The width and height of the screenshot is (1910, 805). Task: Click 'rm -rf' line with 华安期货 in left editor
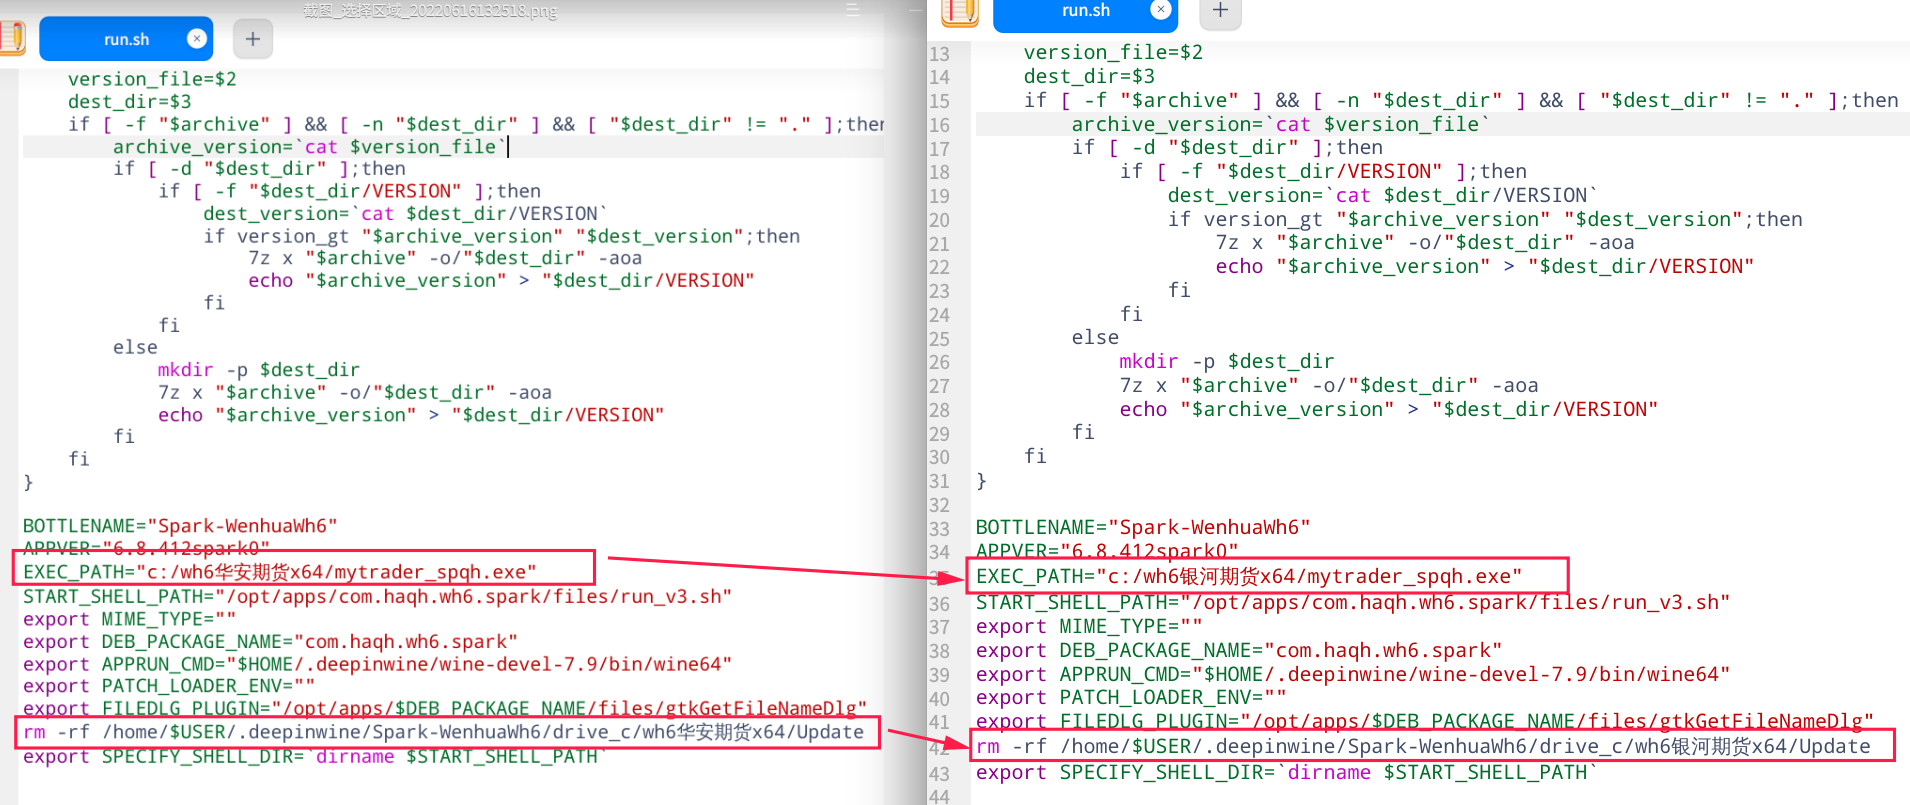click(443, 732)
